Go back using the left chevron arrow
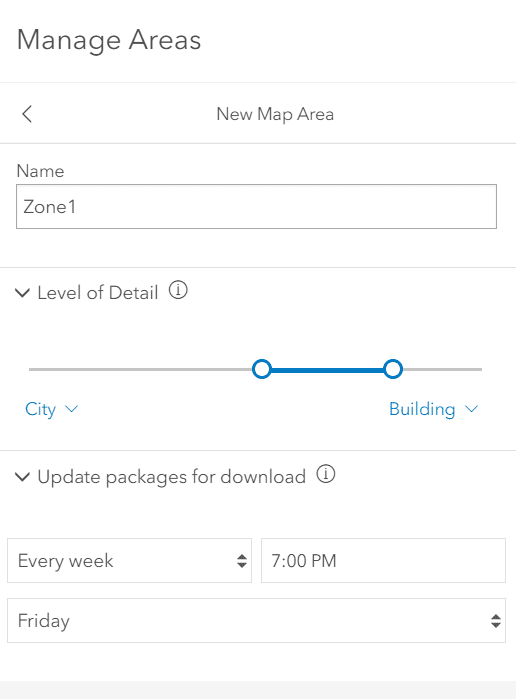 27,114
